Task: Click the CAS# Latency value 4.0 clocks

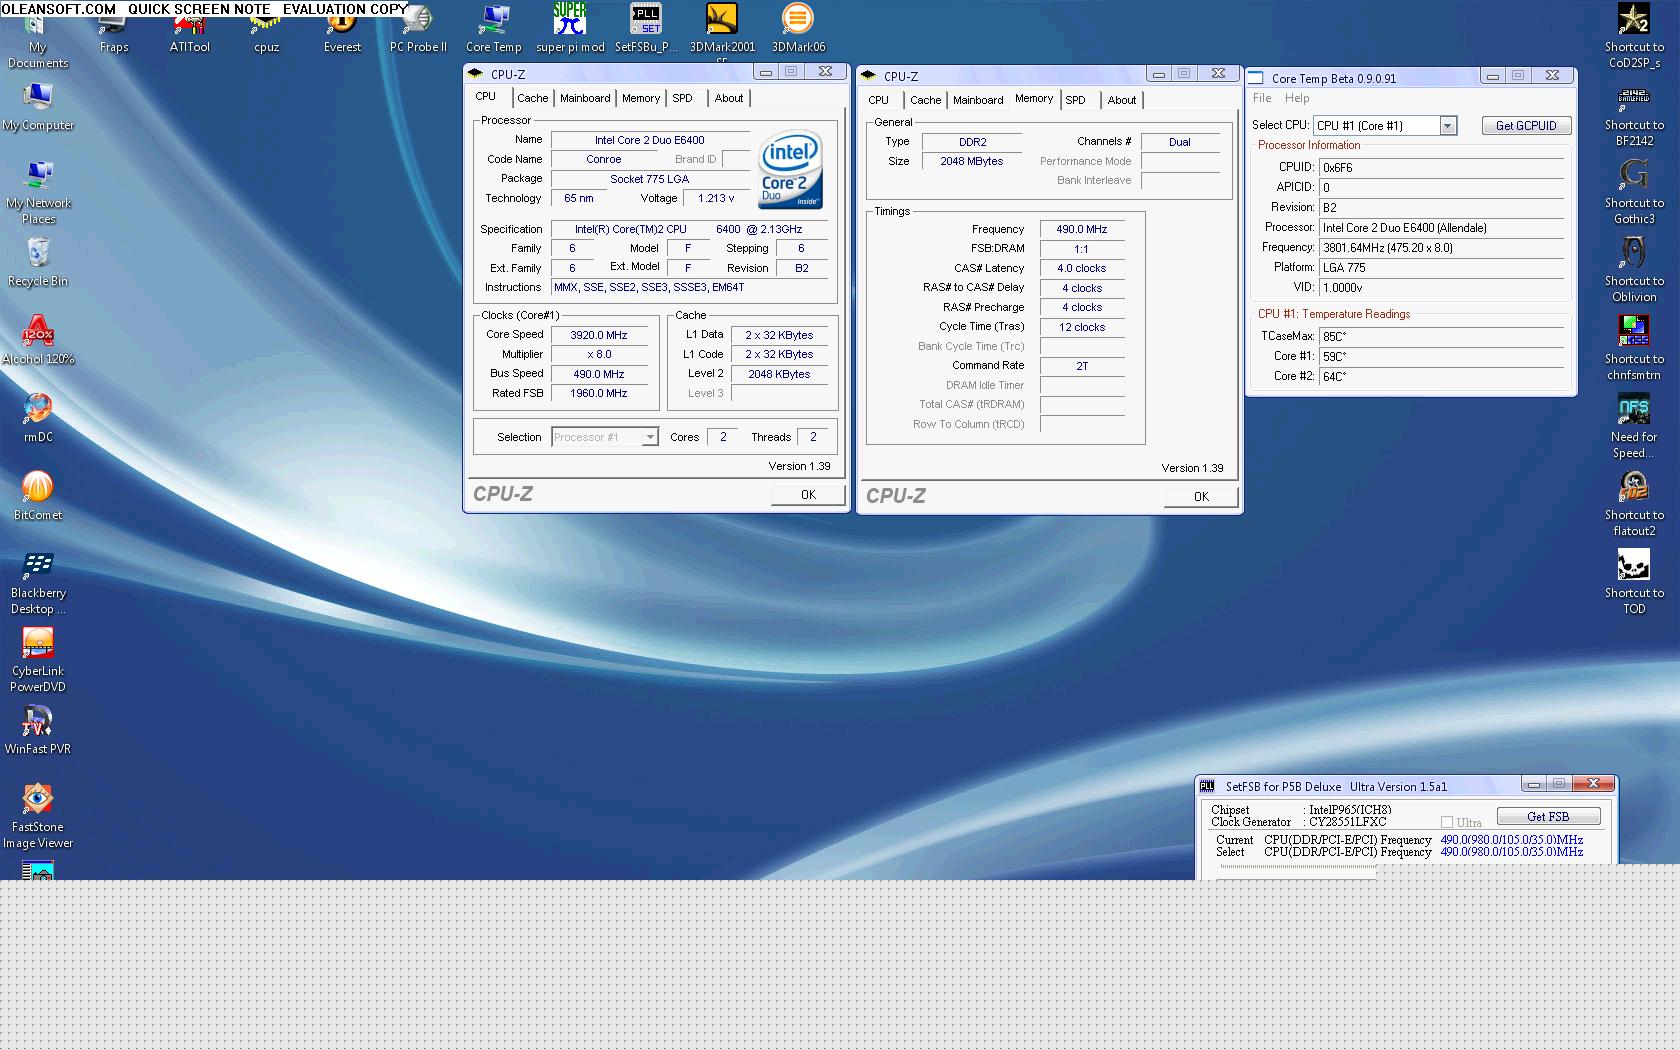Action: (x=1082, y=268)
